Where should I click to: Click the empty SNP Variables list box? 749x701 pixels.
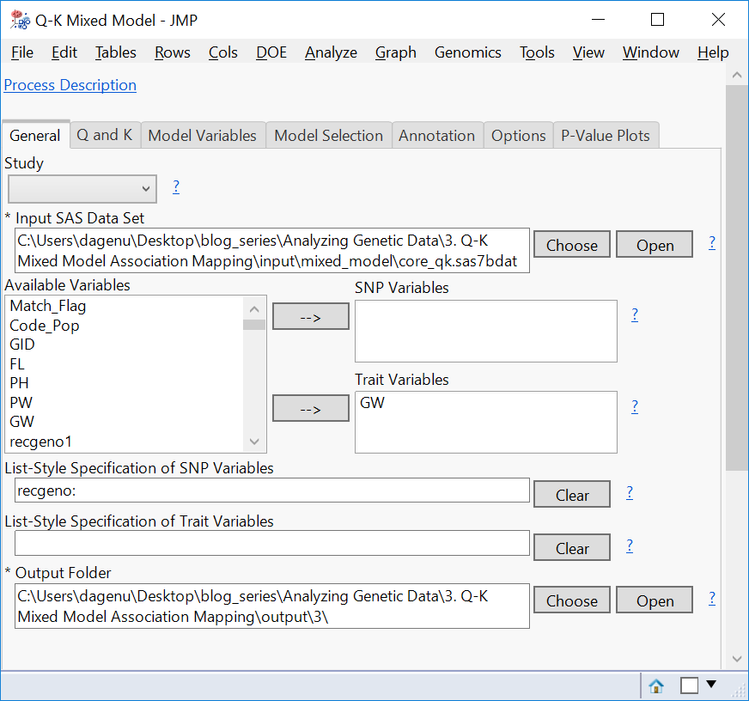pyautogui.click(x=486, y=331)
